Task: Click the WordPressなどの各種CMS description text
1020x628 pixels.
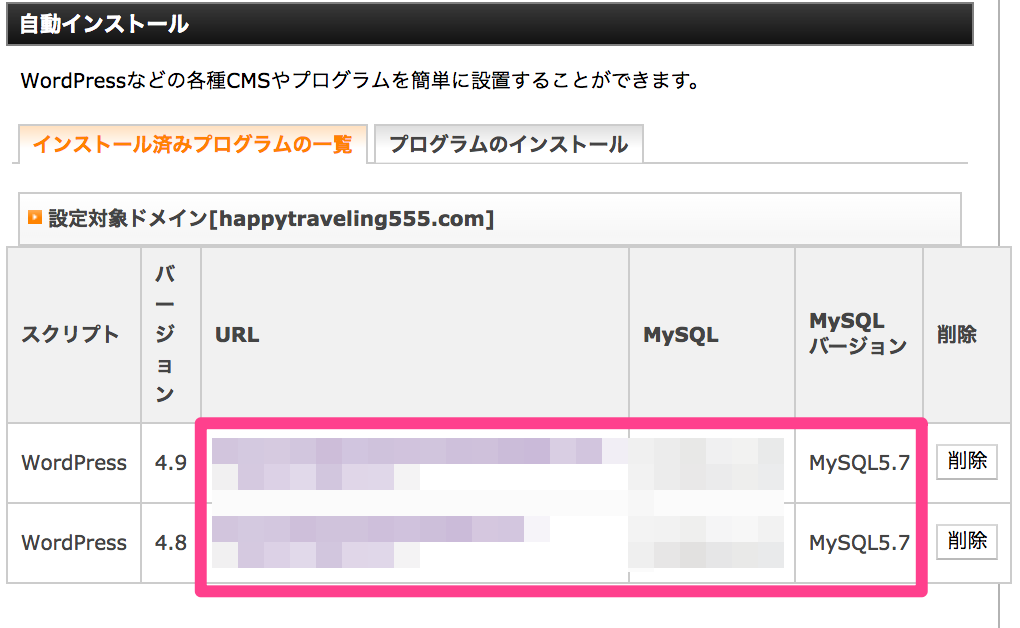Action: pos(360,81)
